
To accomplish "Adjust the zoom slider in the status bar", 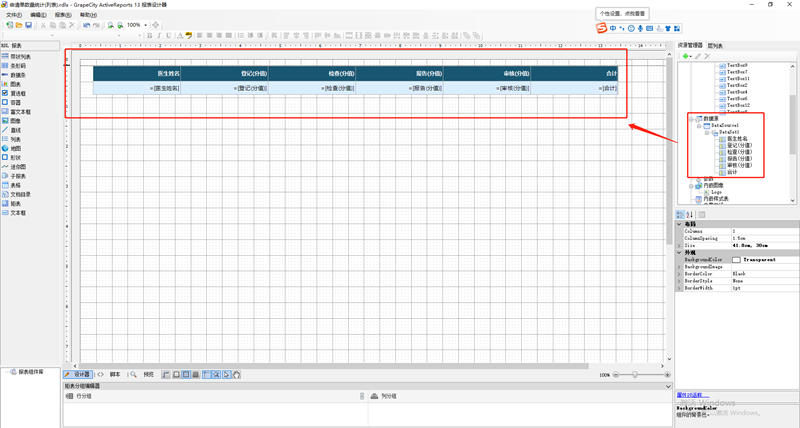I will point(634,375).
